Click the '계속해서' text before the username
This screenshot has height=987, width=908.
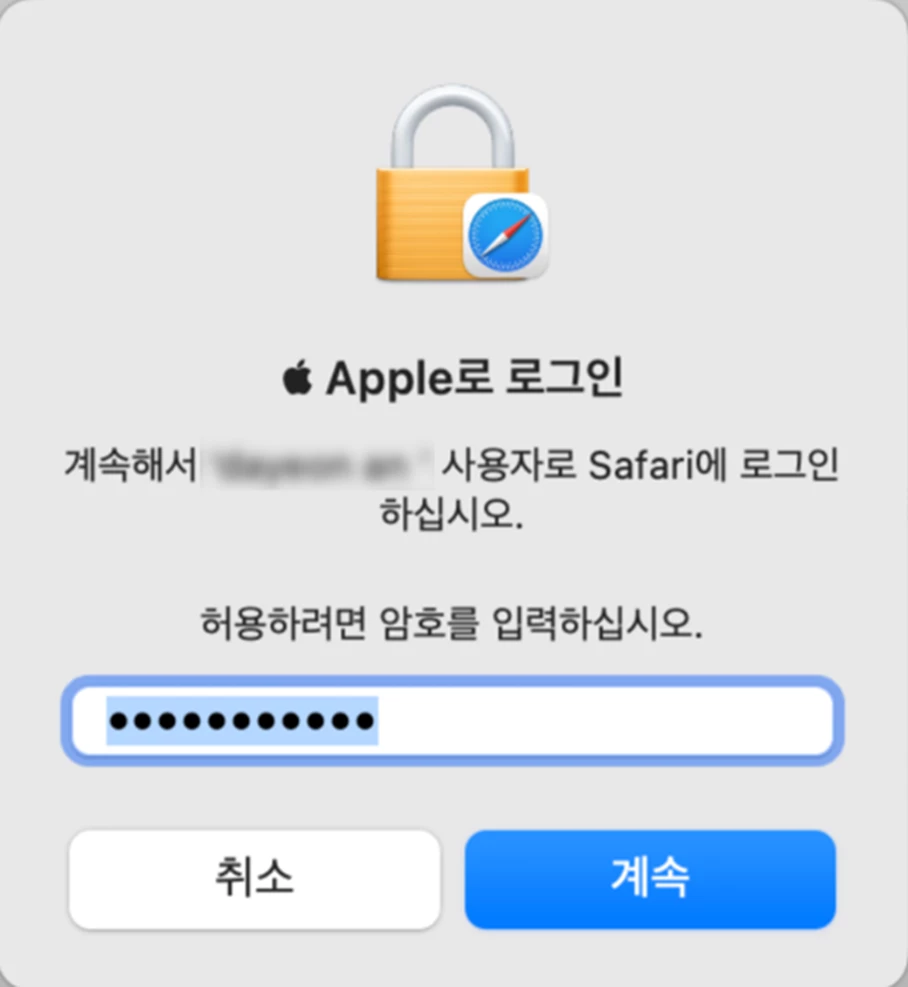130,466
